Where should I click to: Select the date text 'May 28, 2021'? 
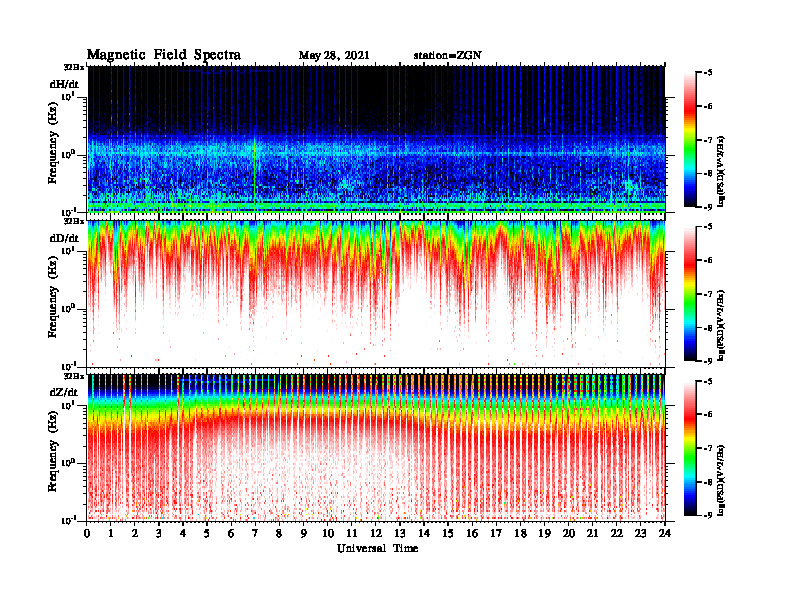click(334, 56)
